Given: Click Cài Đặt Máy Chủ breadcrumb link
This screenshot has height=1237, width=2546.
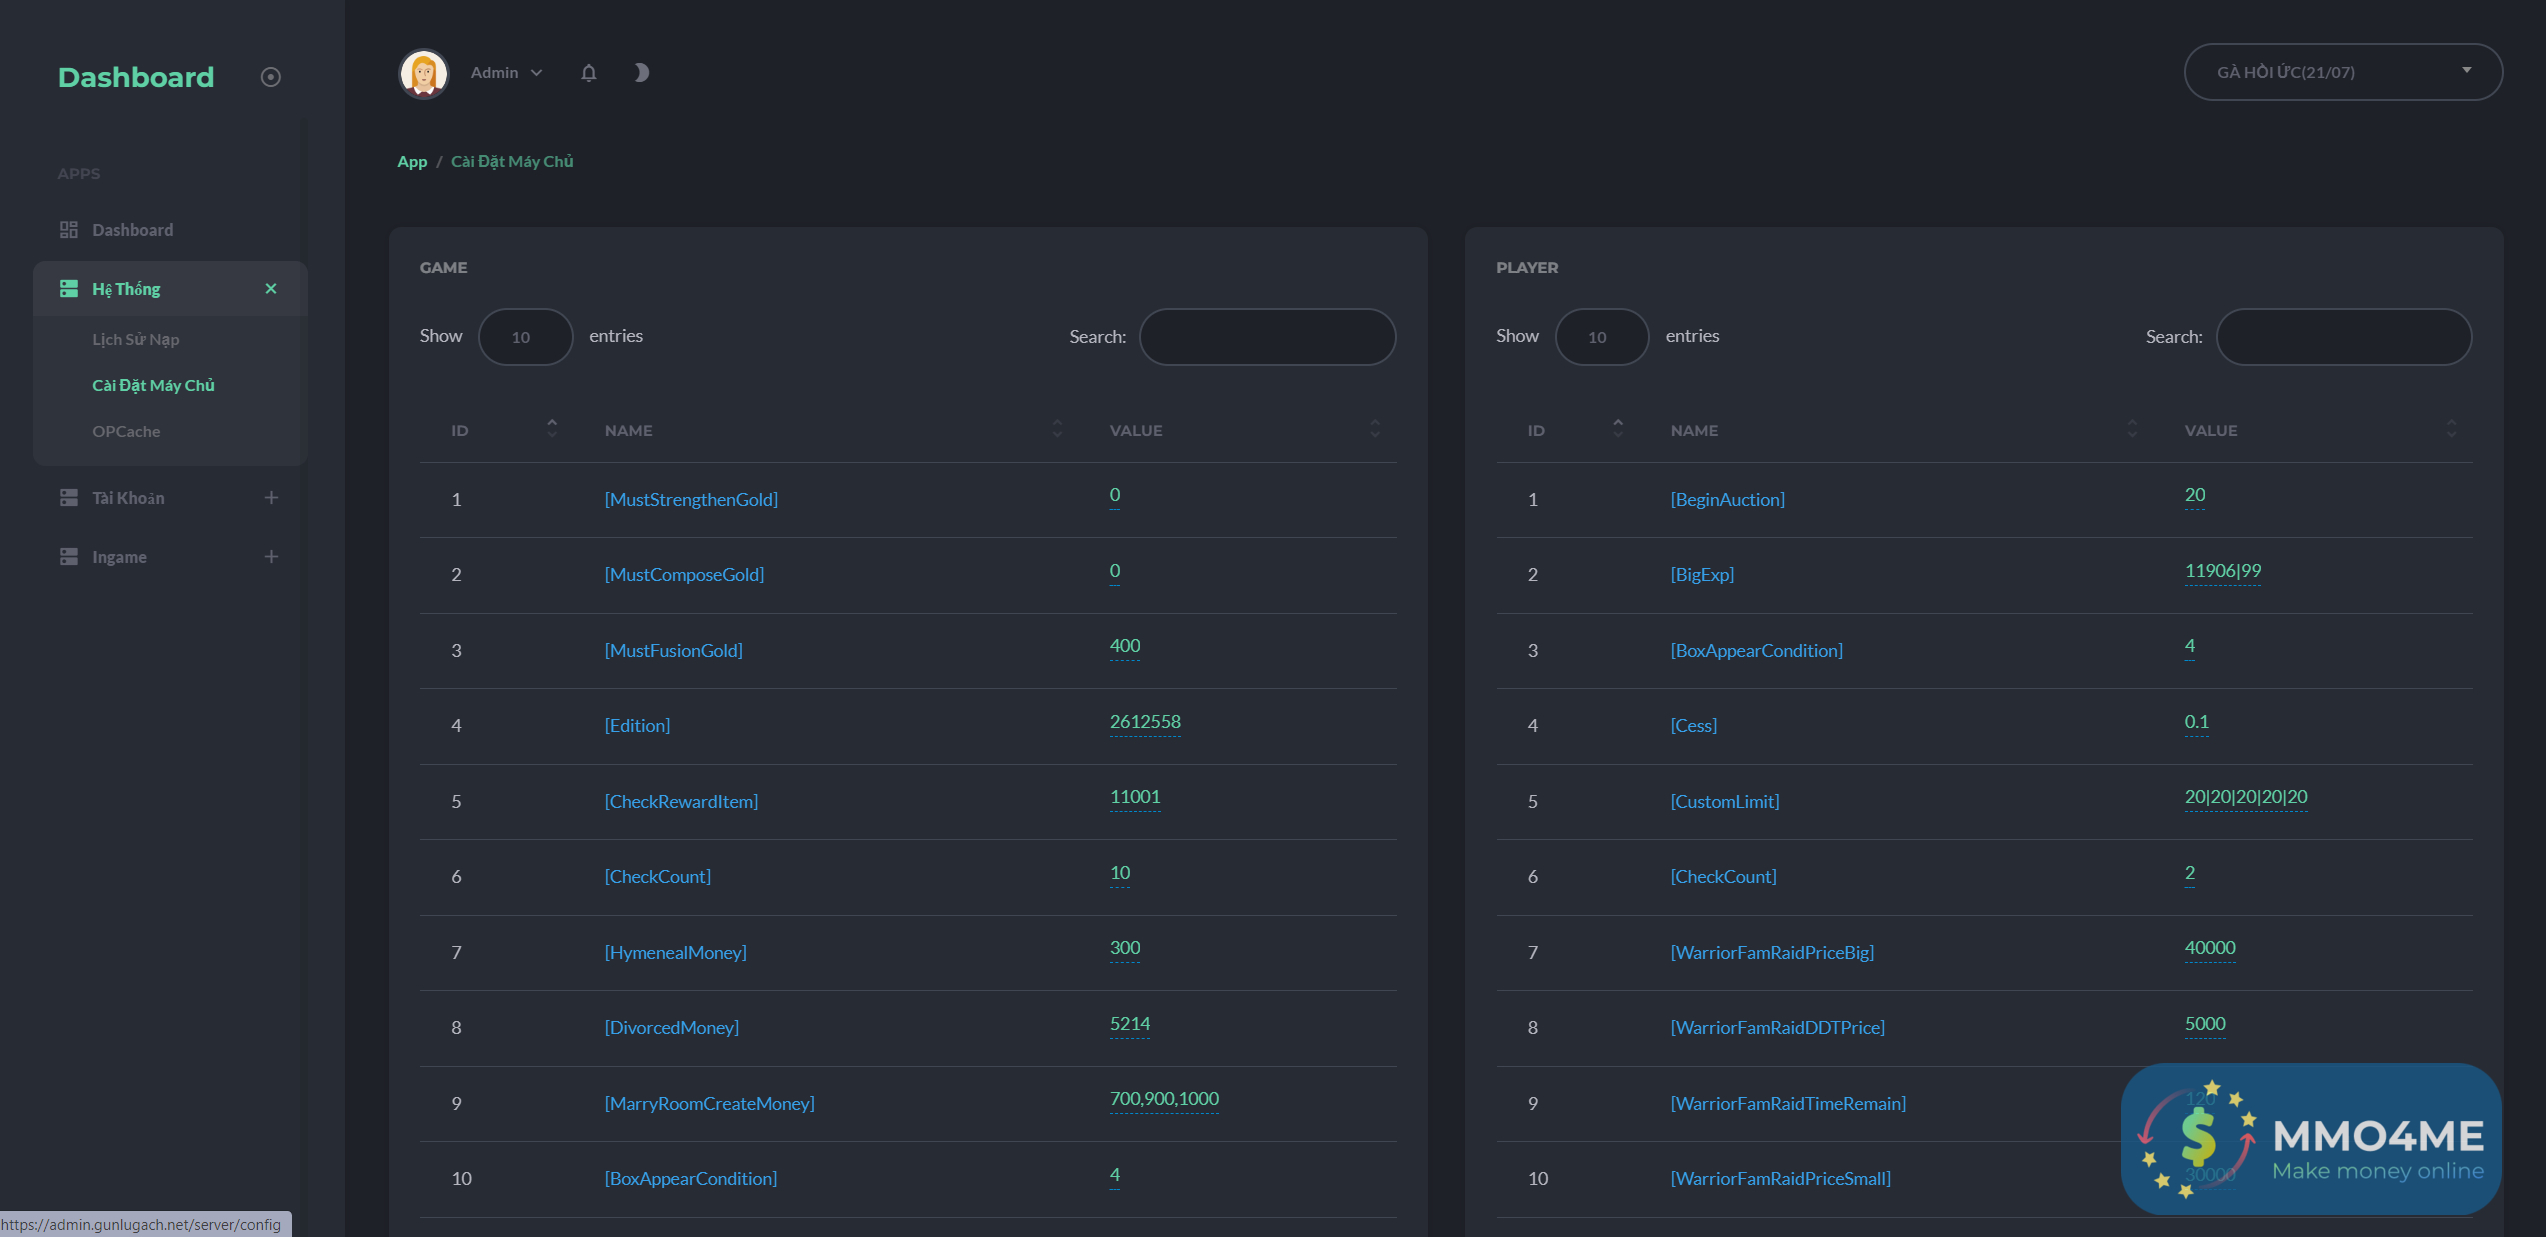Looking at the screenshot, I should [x=512, y=161].
